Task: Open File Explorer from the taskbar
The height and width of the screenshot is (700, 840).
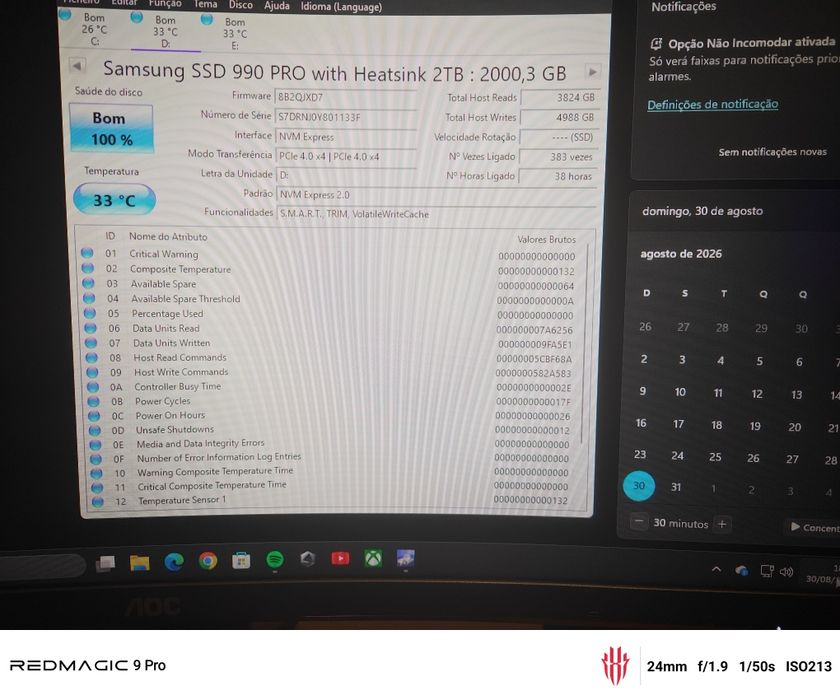Action: 139,562
